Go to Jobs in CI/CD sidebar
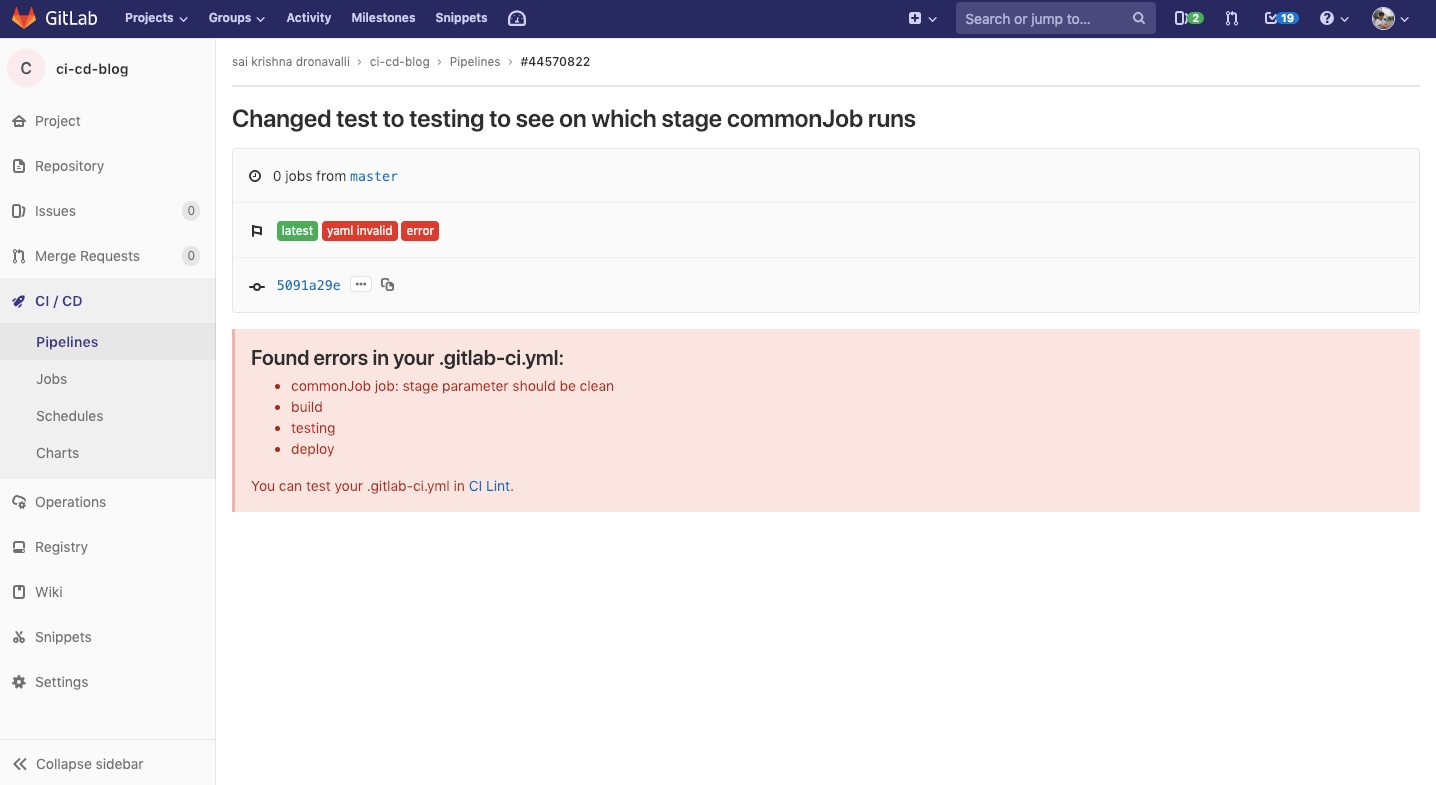Viewport: 1436px width, 785px height. coord(52,379)
